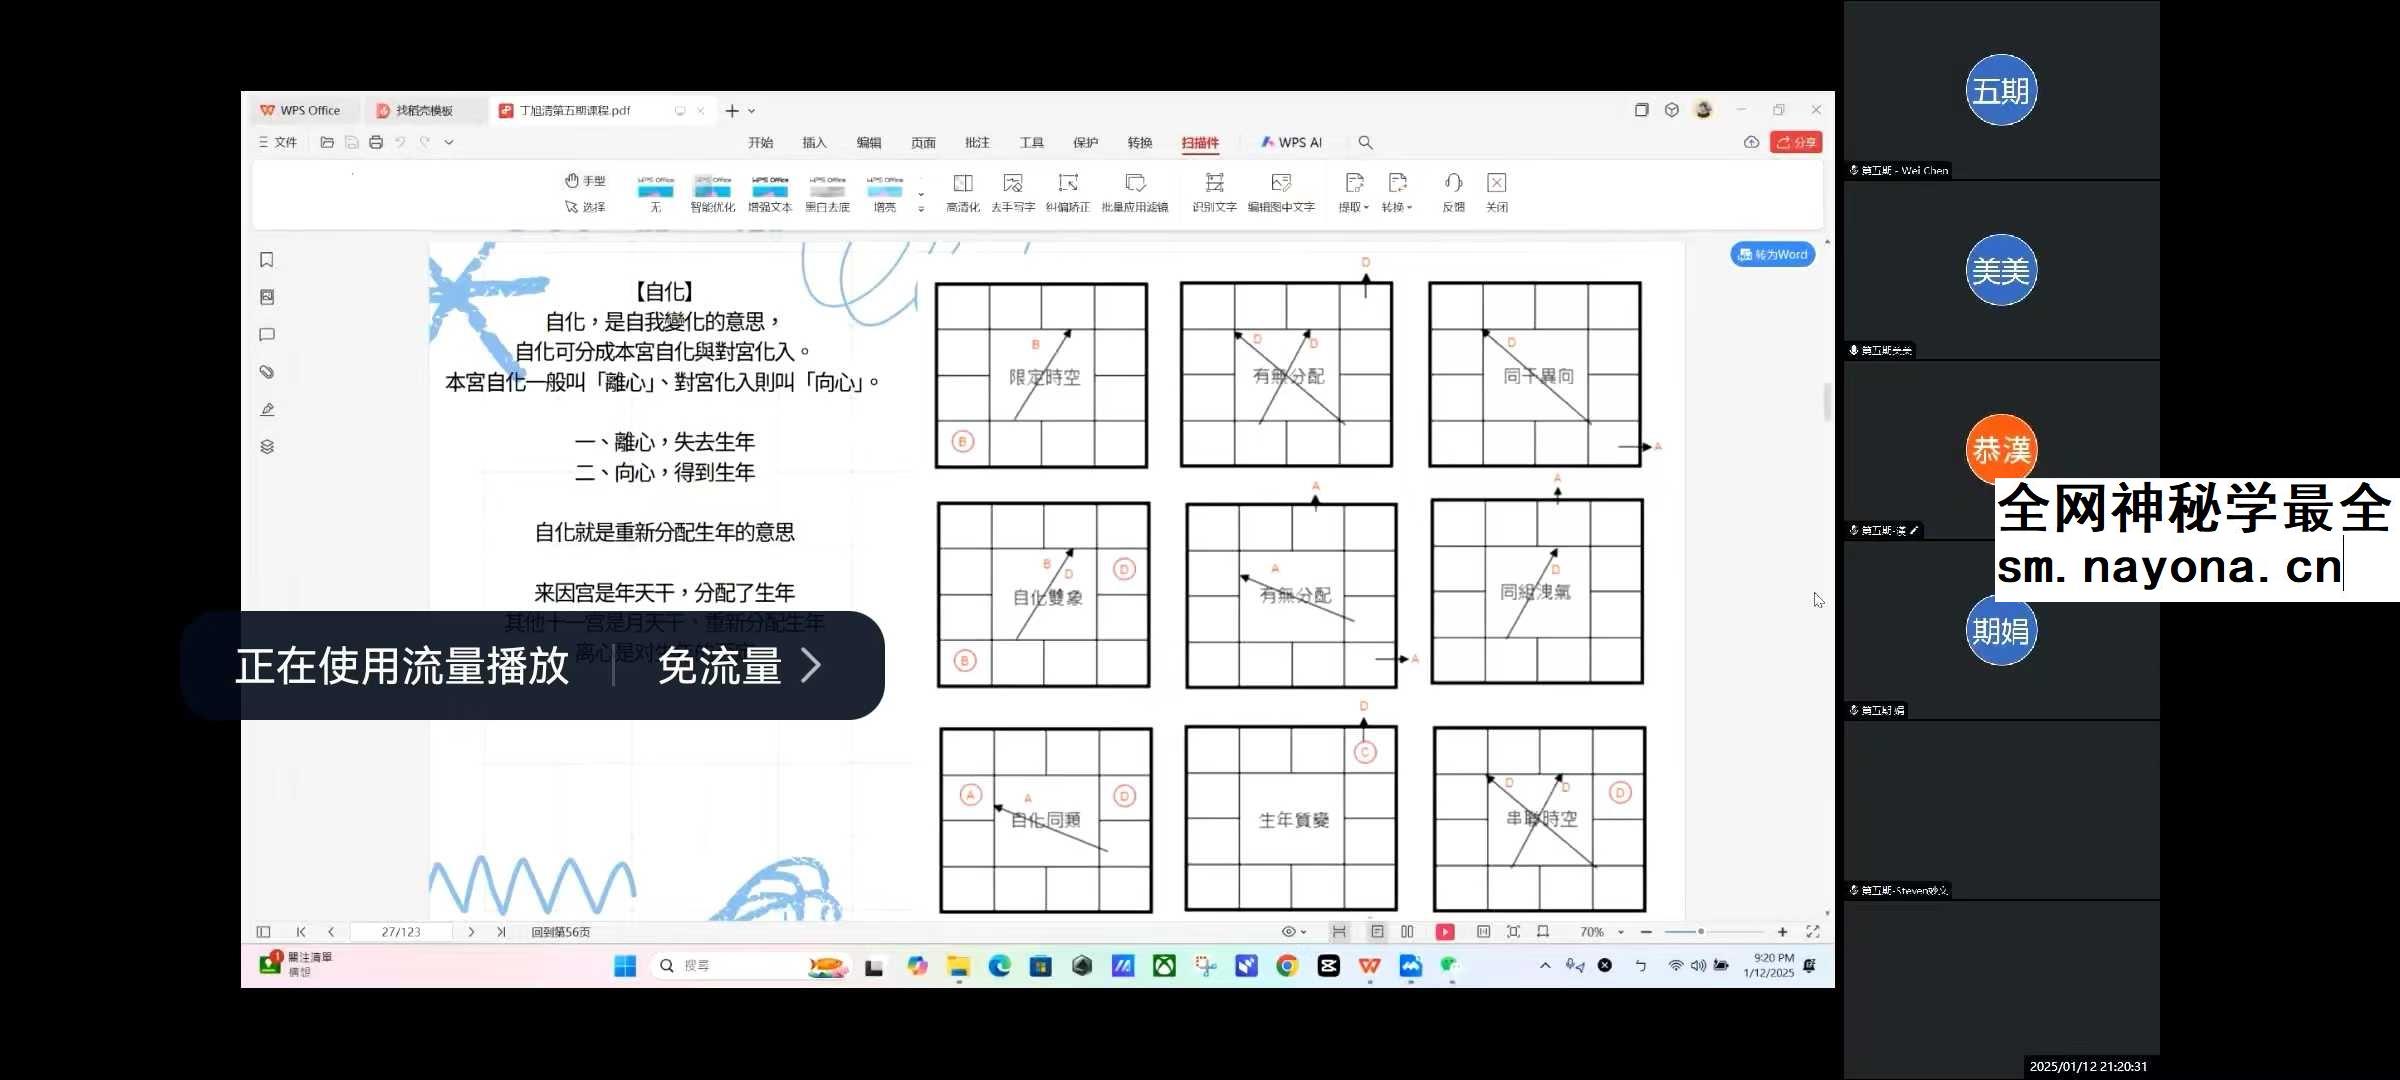Viewport: 2400px width, 1080px height.
Task: Apply the 增强文本 filter preset
Action: [x=770, y=194]
